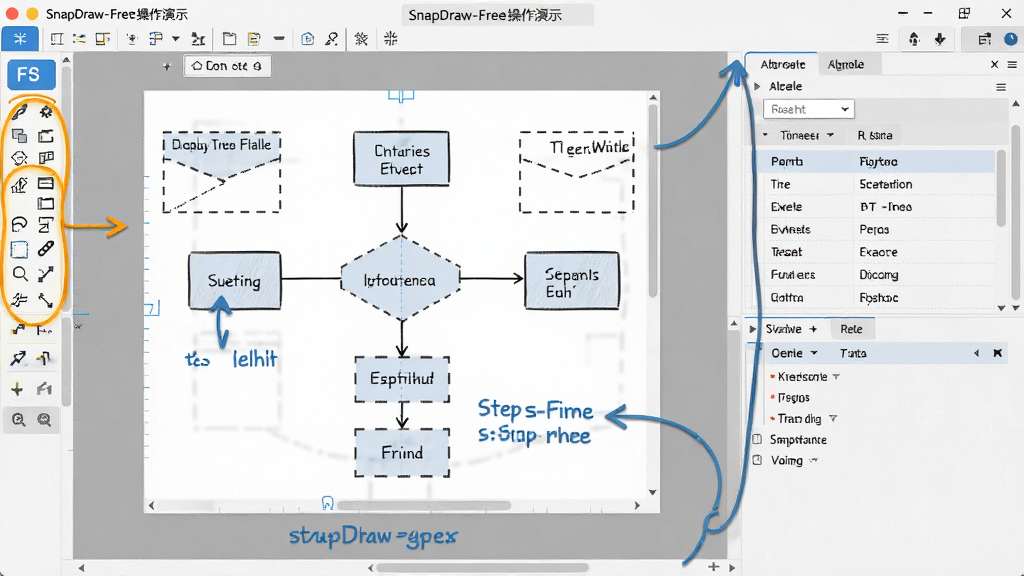Select the Exele property row
This screenshot has height=576, width=1024.
[874, 207]
